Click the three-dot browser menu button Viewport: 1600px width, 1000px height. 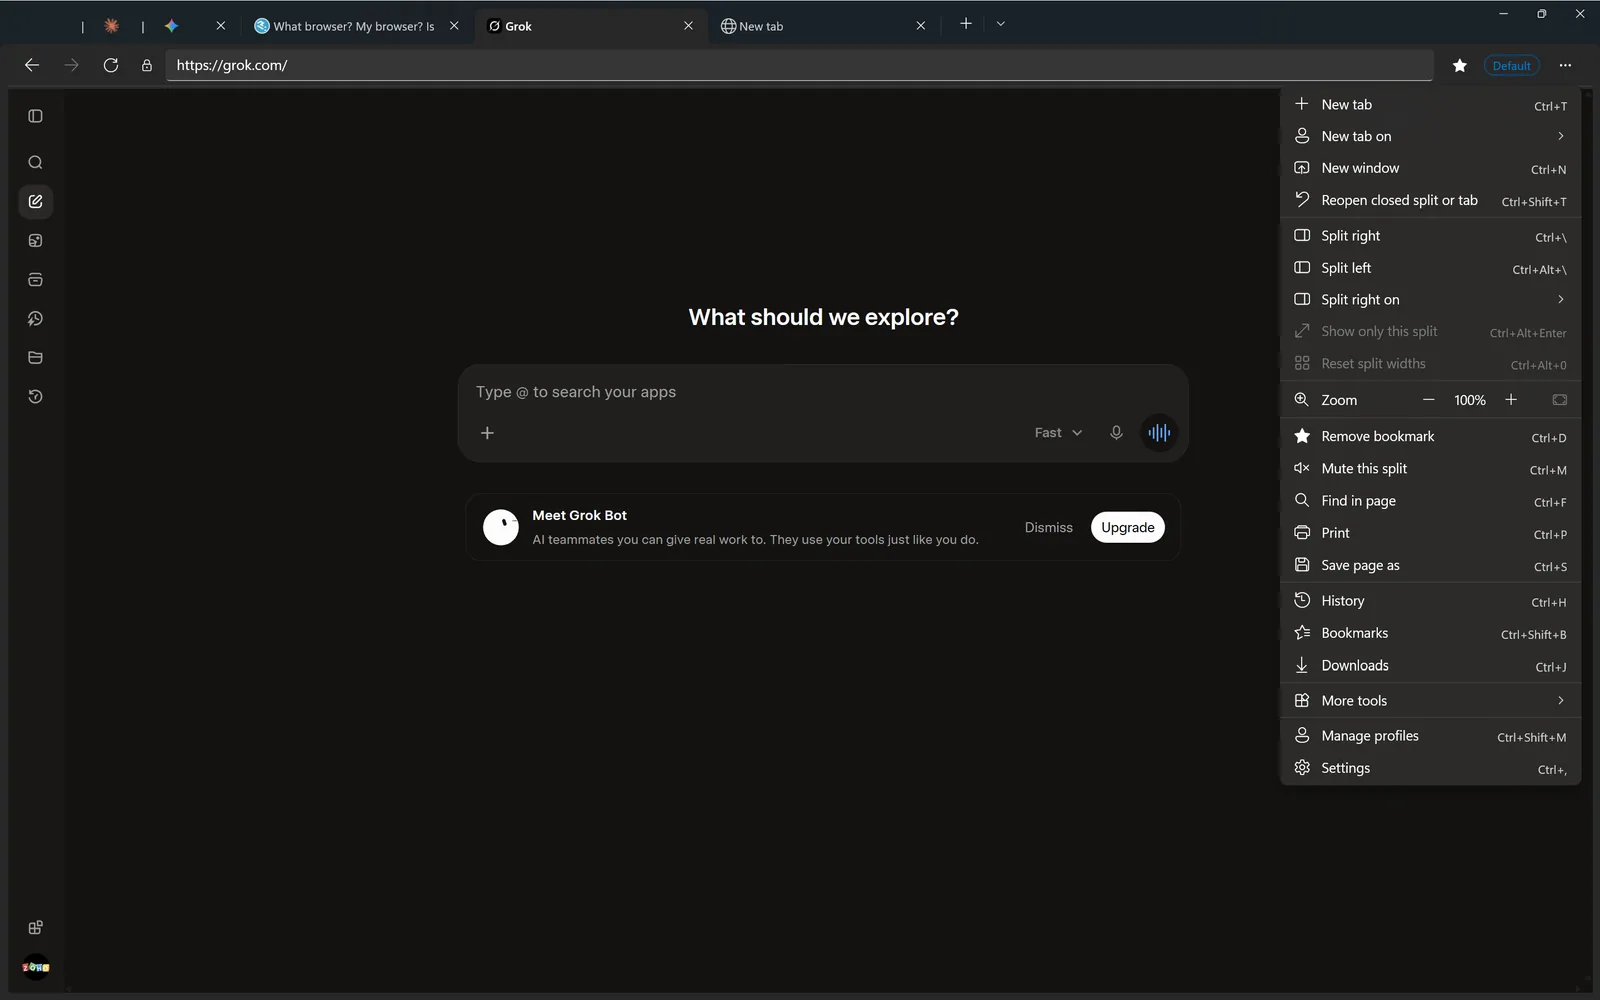click(1565, 65)
